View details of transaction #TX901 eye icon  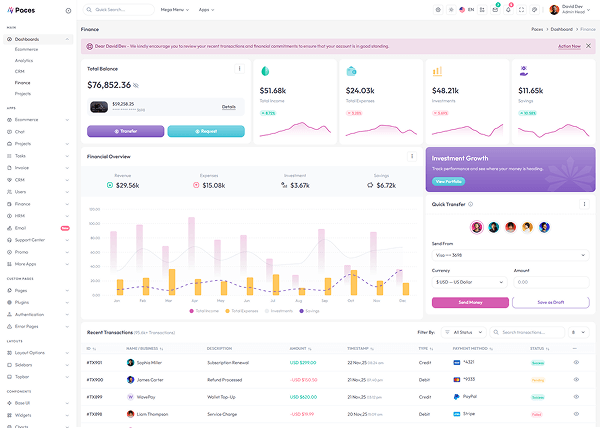[576, 362]
